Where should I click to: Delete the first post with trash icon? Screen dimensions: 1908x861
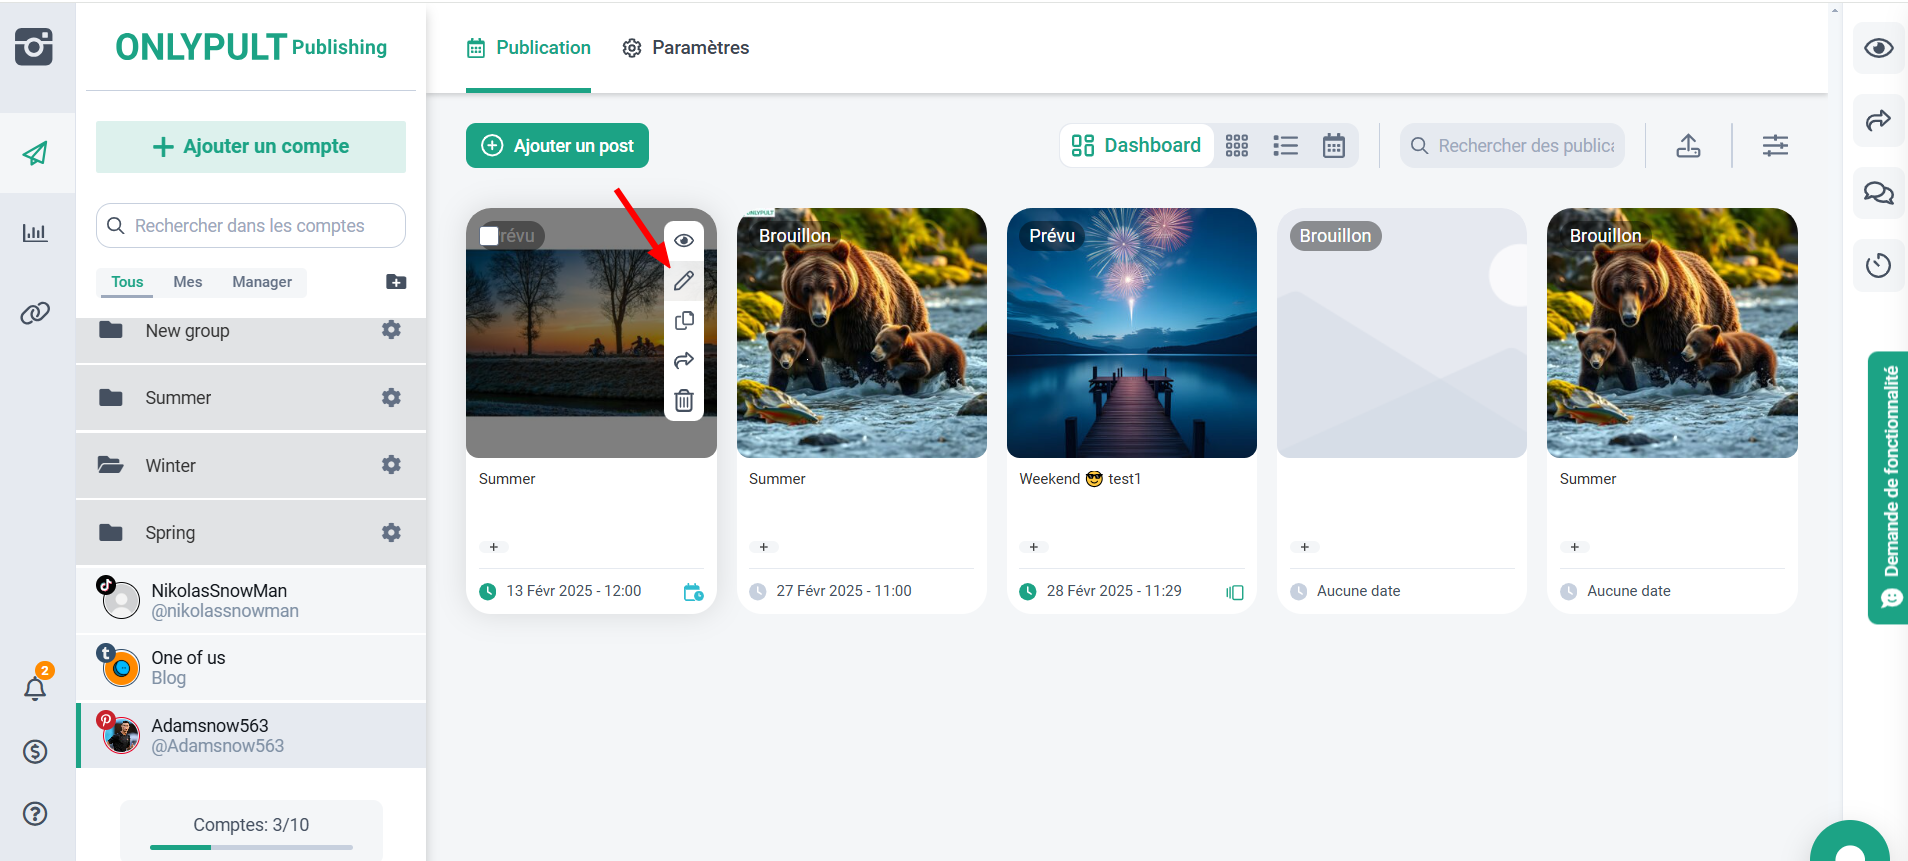coord(684,400)
